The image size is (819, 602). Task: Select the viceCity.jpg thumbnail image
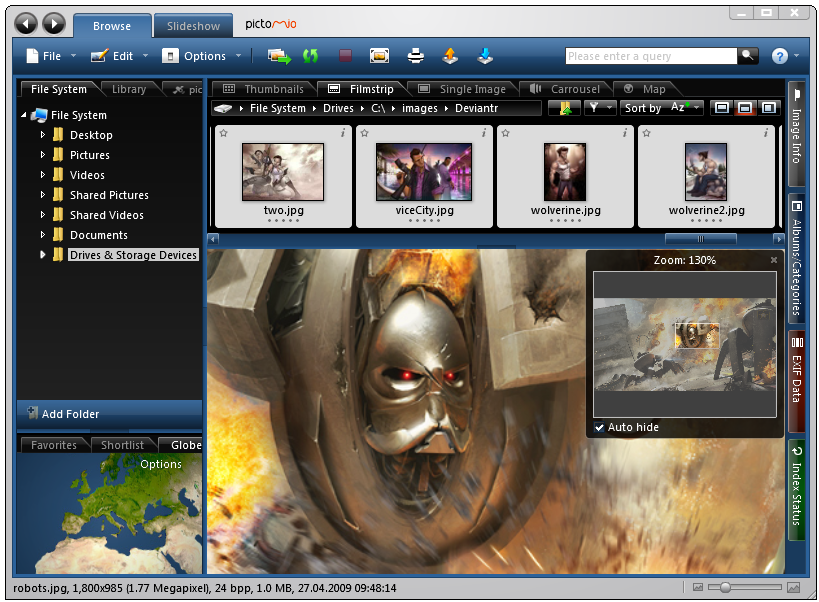click(424, 172)
